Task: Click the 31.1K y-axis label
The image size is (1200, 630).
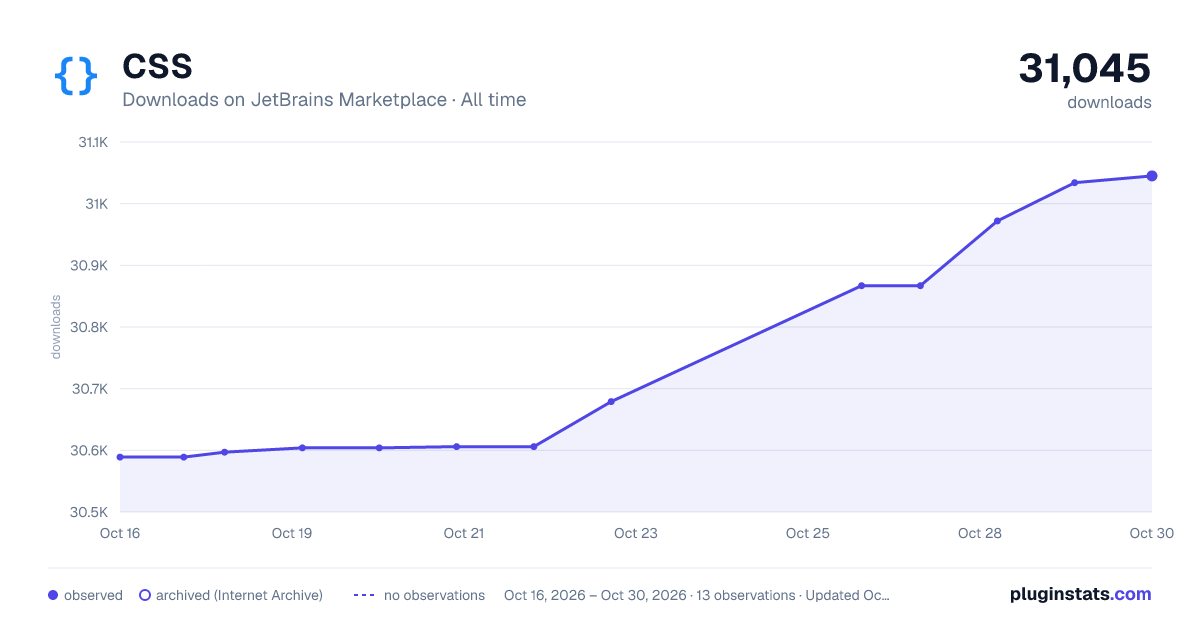Action: pyautogui.click(x=92, y=142)
